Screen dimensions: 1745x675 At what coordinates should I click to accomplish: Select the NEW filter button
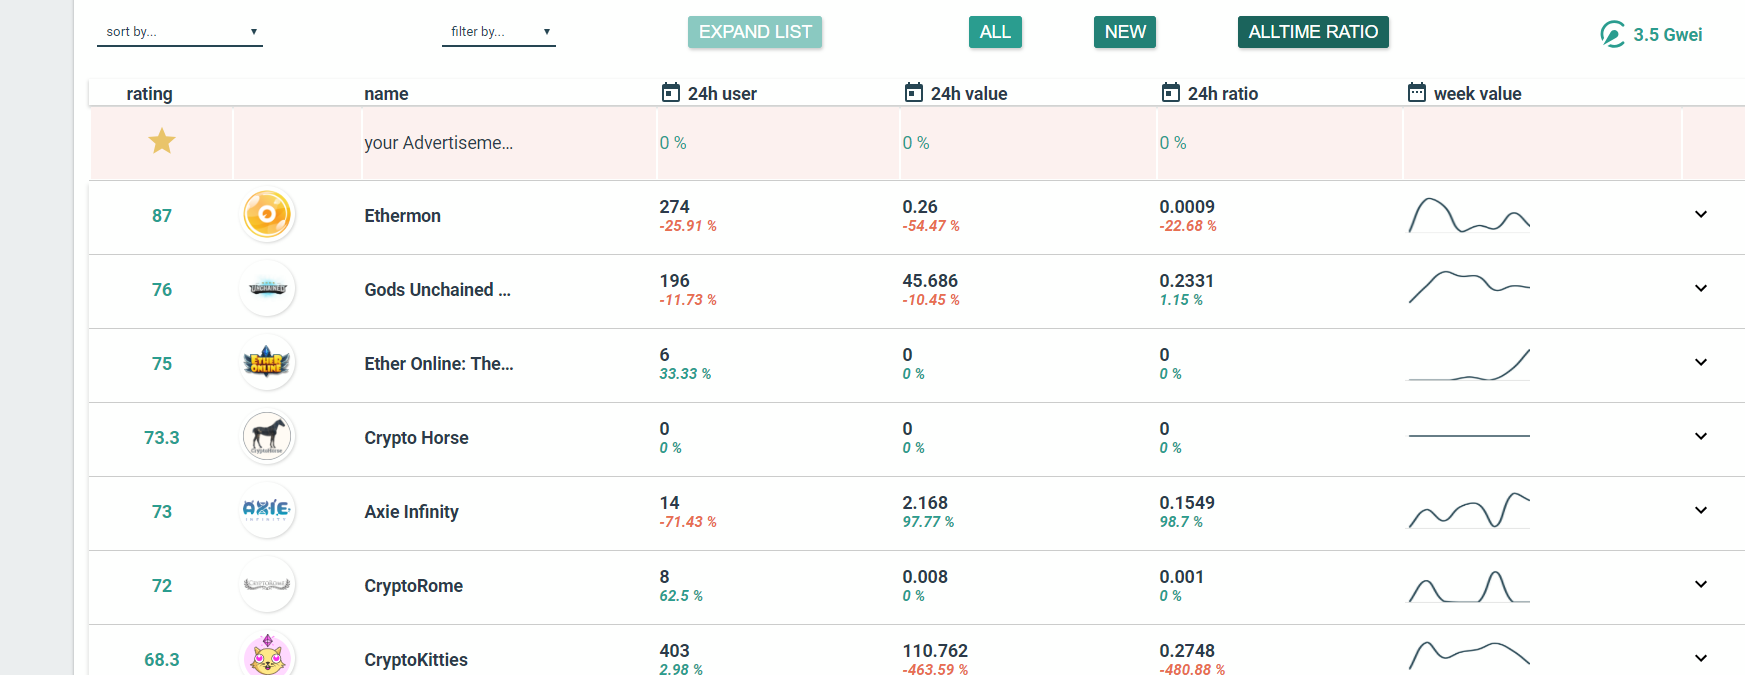click(1125, 32)
